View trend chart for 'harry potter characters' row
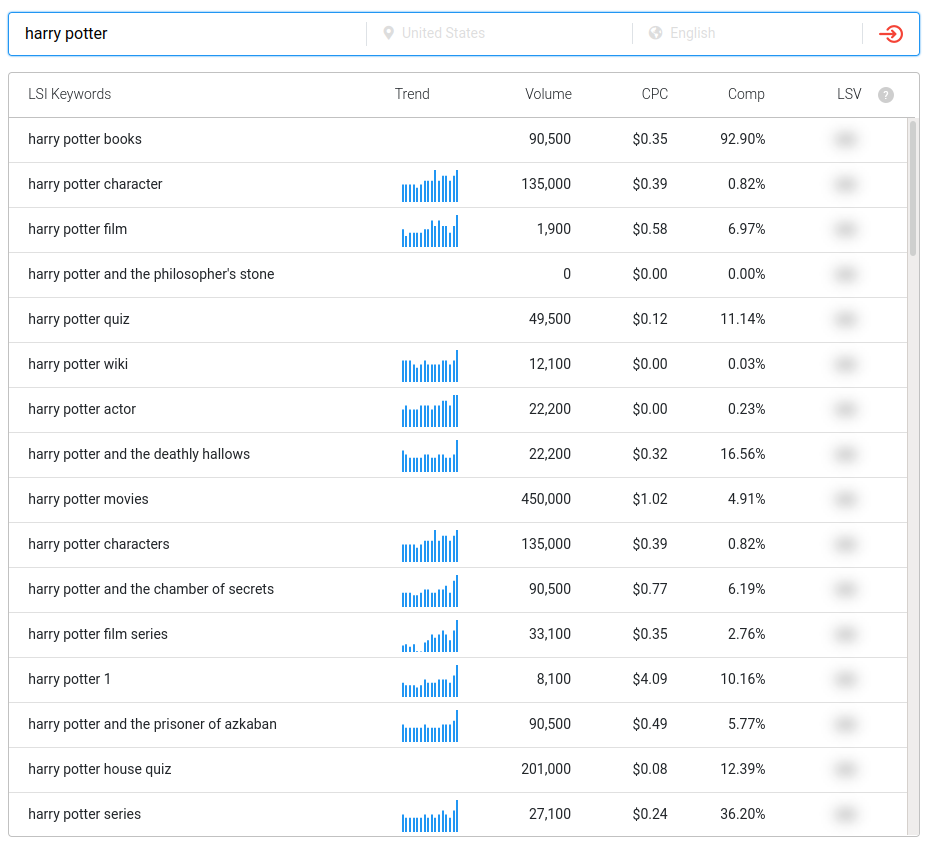The width and height of the screenshot is (938, 848). point(430,546)
